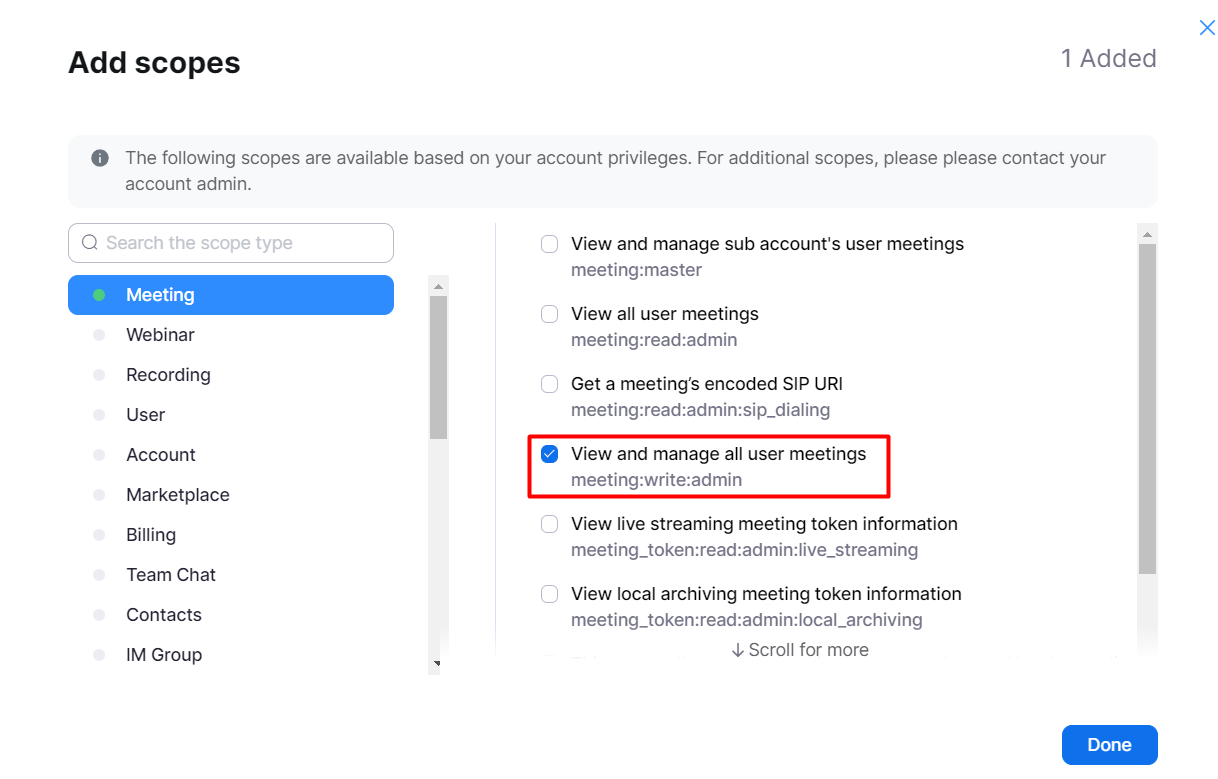Select View live streaming meeting token information
Viewport: 1218px width, 779px height.
550,524
